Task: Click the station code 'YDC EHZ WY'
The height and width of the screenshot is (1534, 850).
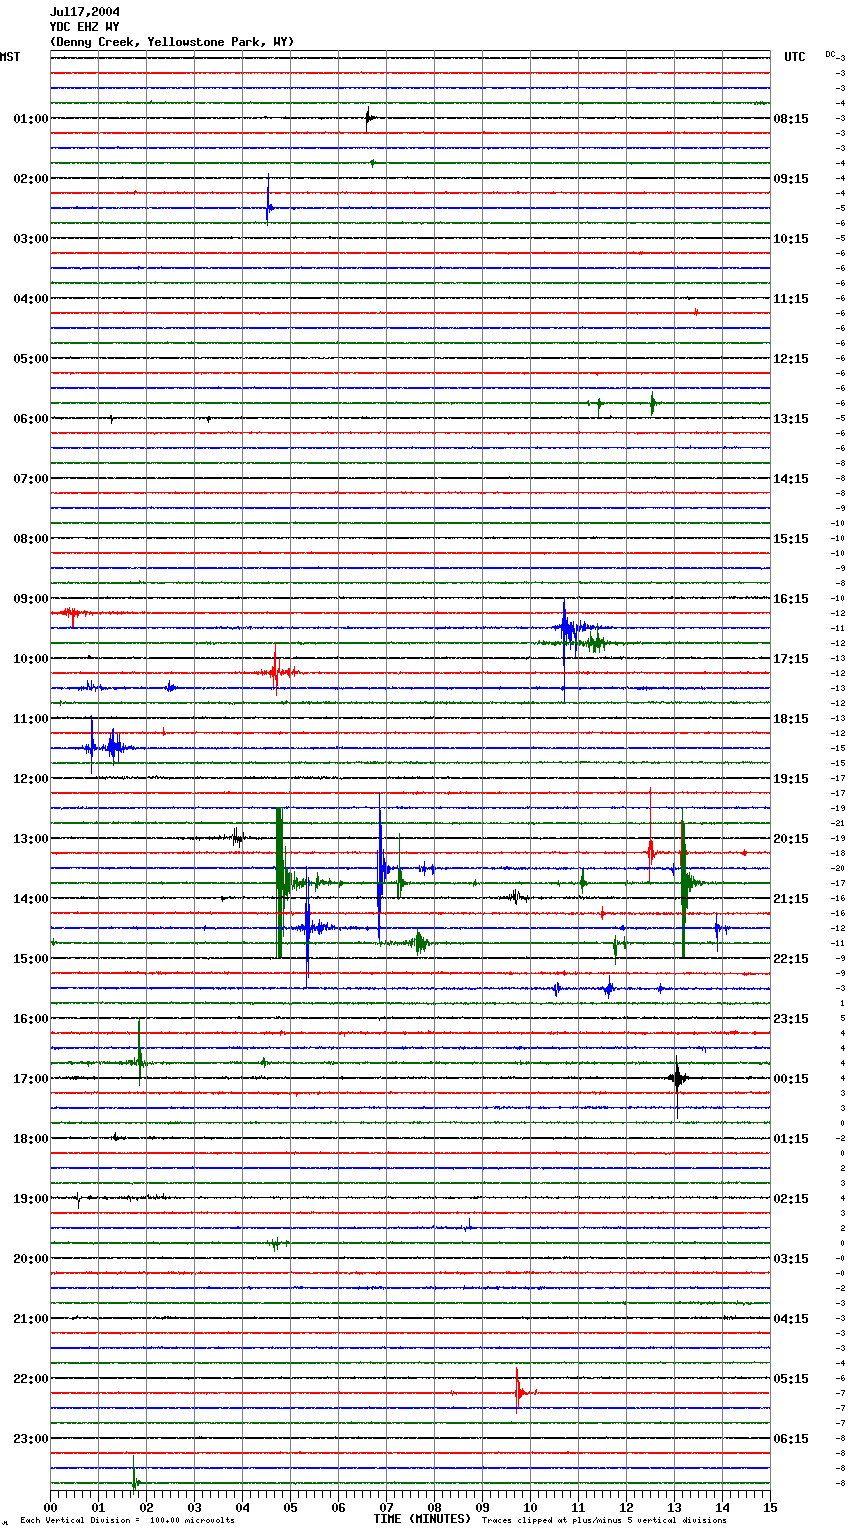Action: (x=85, y=27)
